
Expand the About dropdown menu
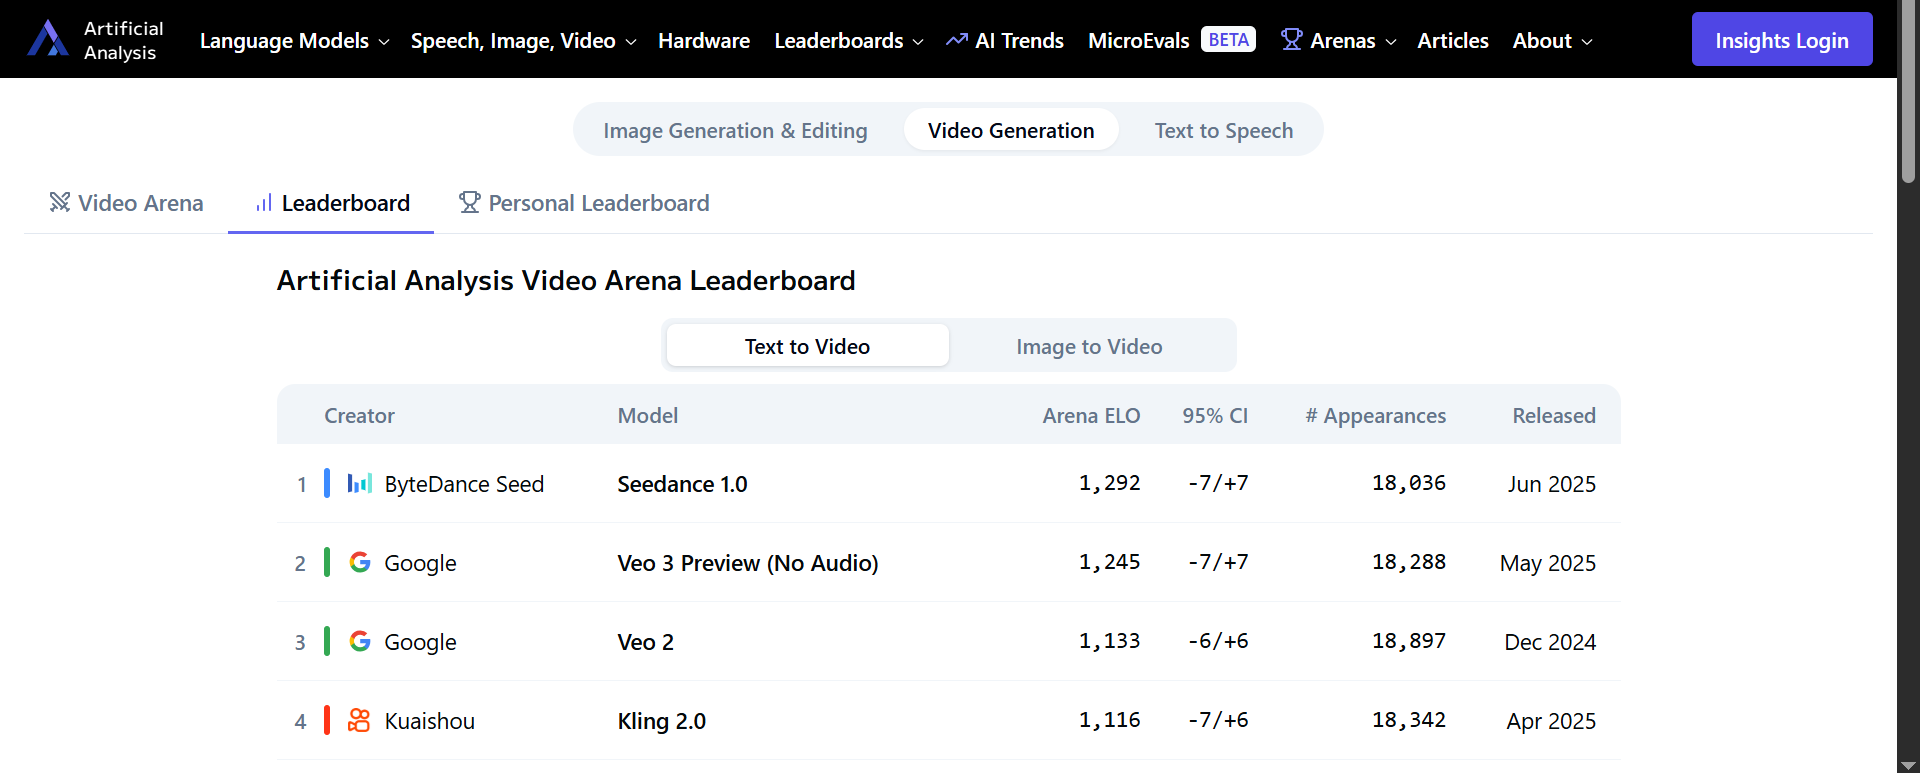(x=1552, y=41)
